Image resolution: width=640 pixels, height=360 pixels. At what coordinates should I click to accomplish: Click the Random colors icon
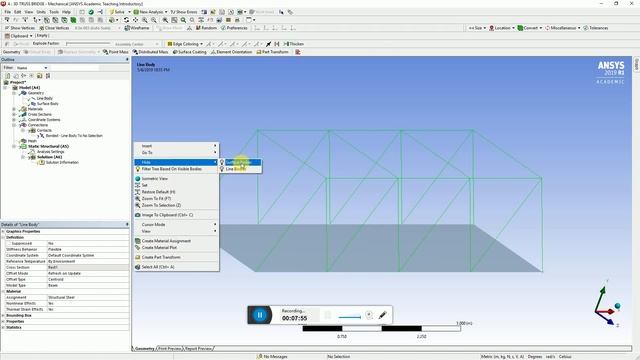coord(198,28)
